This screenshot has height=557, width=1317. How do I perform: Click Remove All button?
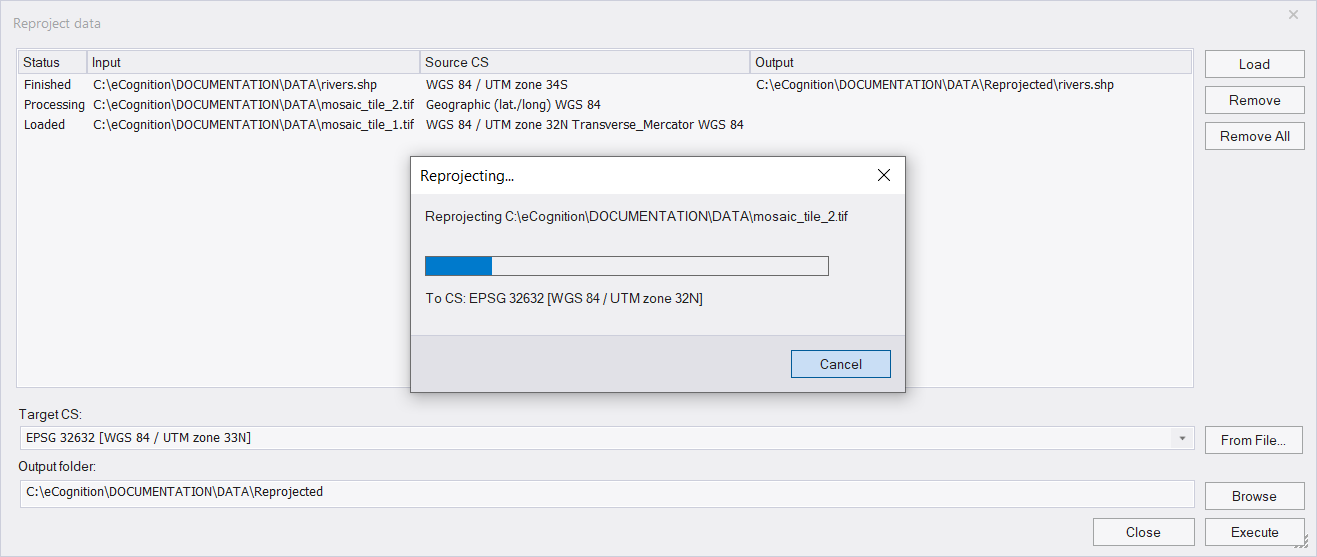[1254, 136]
